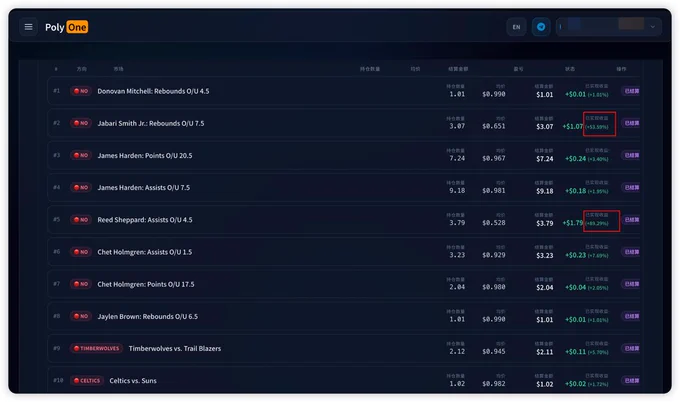Select Celtics vs. Suns market
The width and height of the screenshot is (680, 402).
[133, 380]
